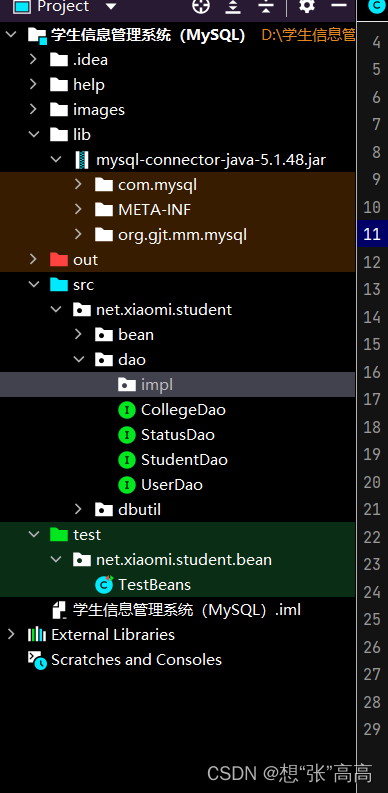Click the StatusDao interface icon

[x=126, y=434]
